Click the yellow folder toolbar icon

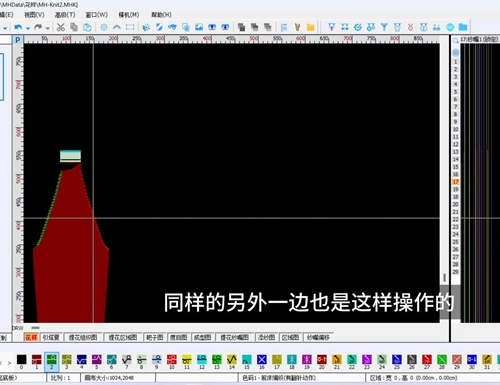[311, 27]
